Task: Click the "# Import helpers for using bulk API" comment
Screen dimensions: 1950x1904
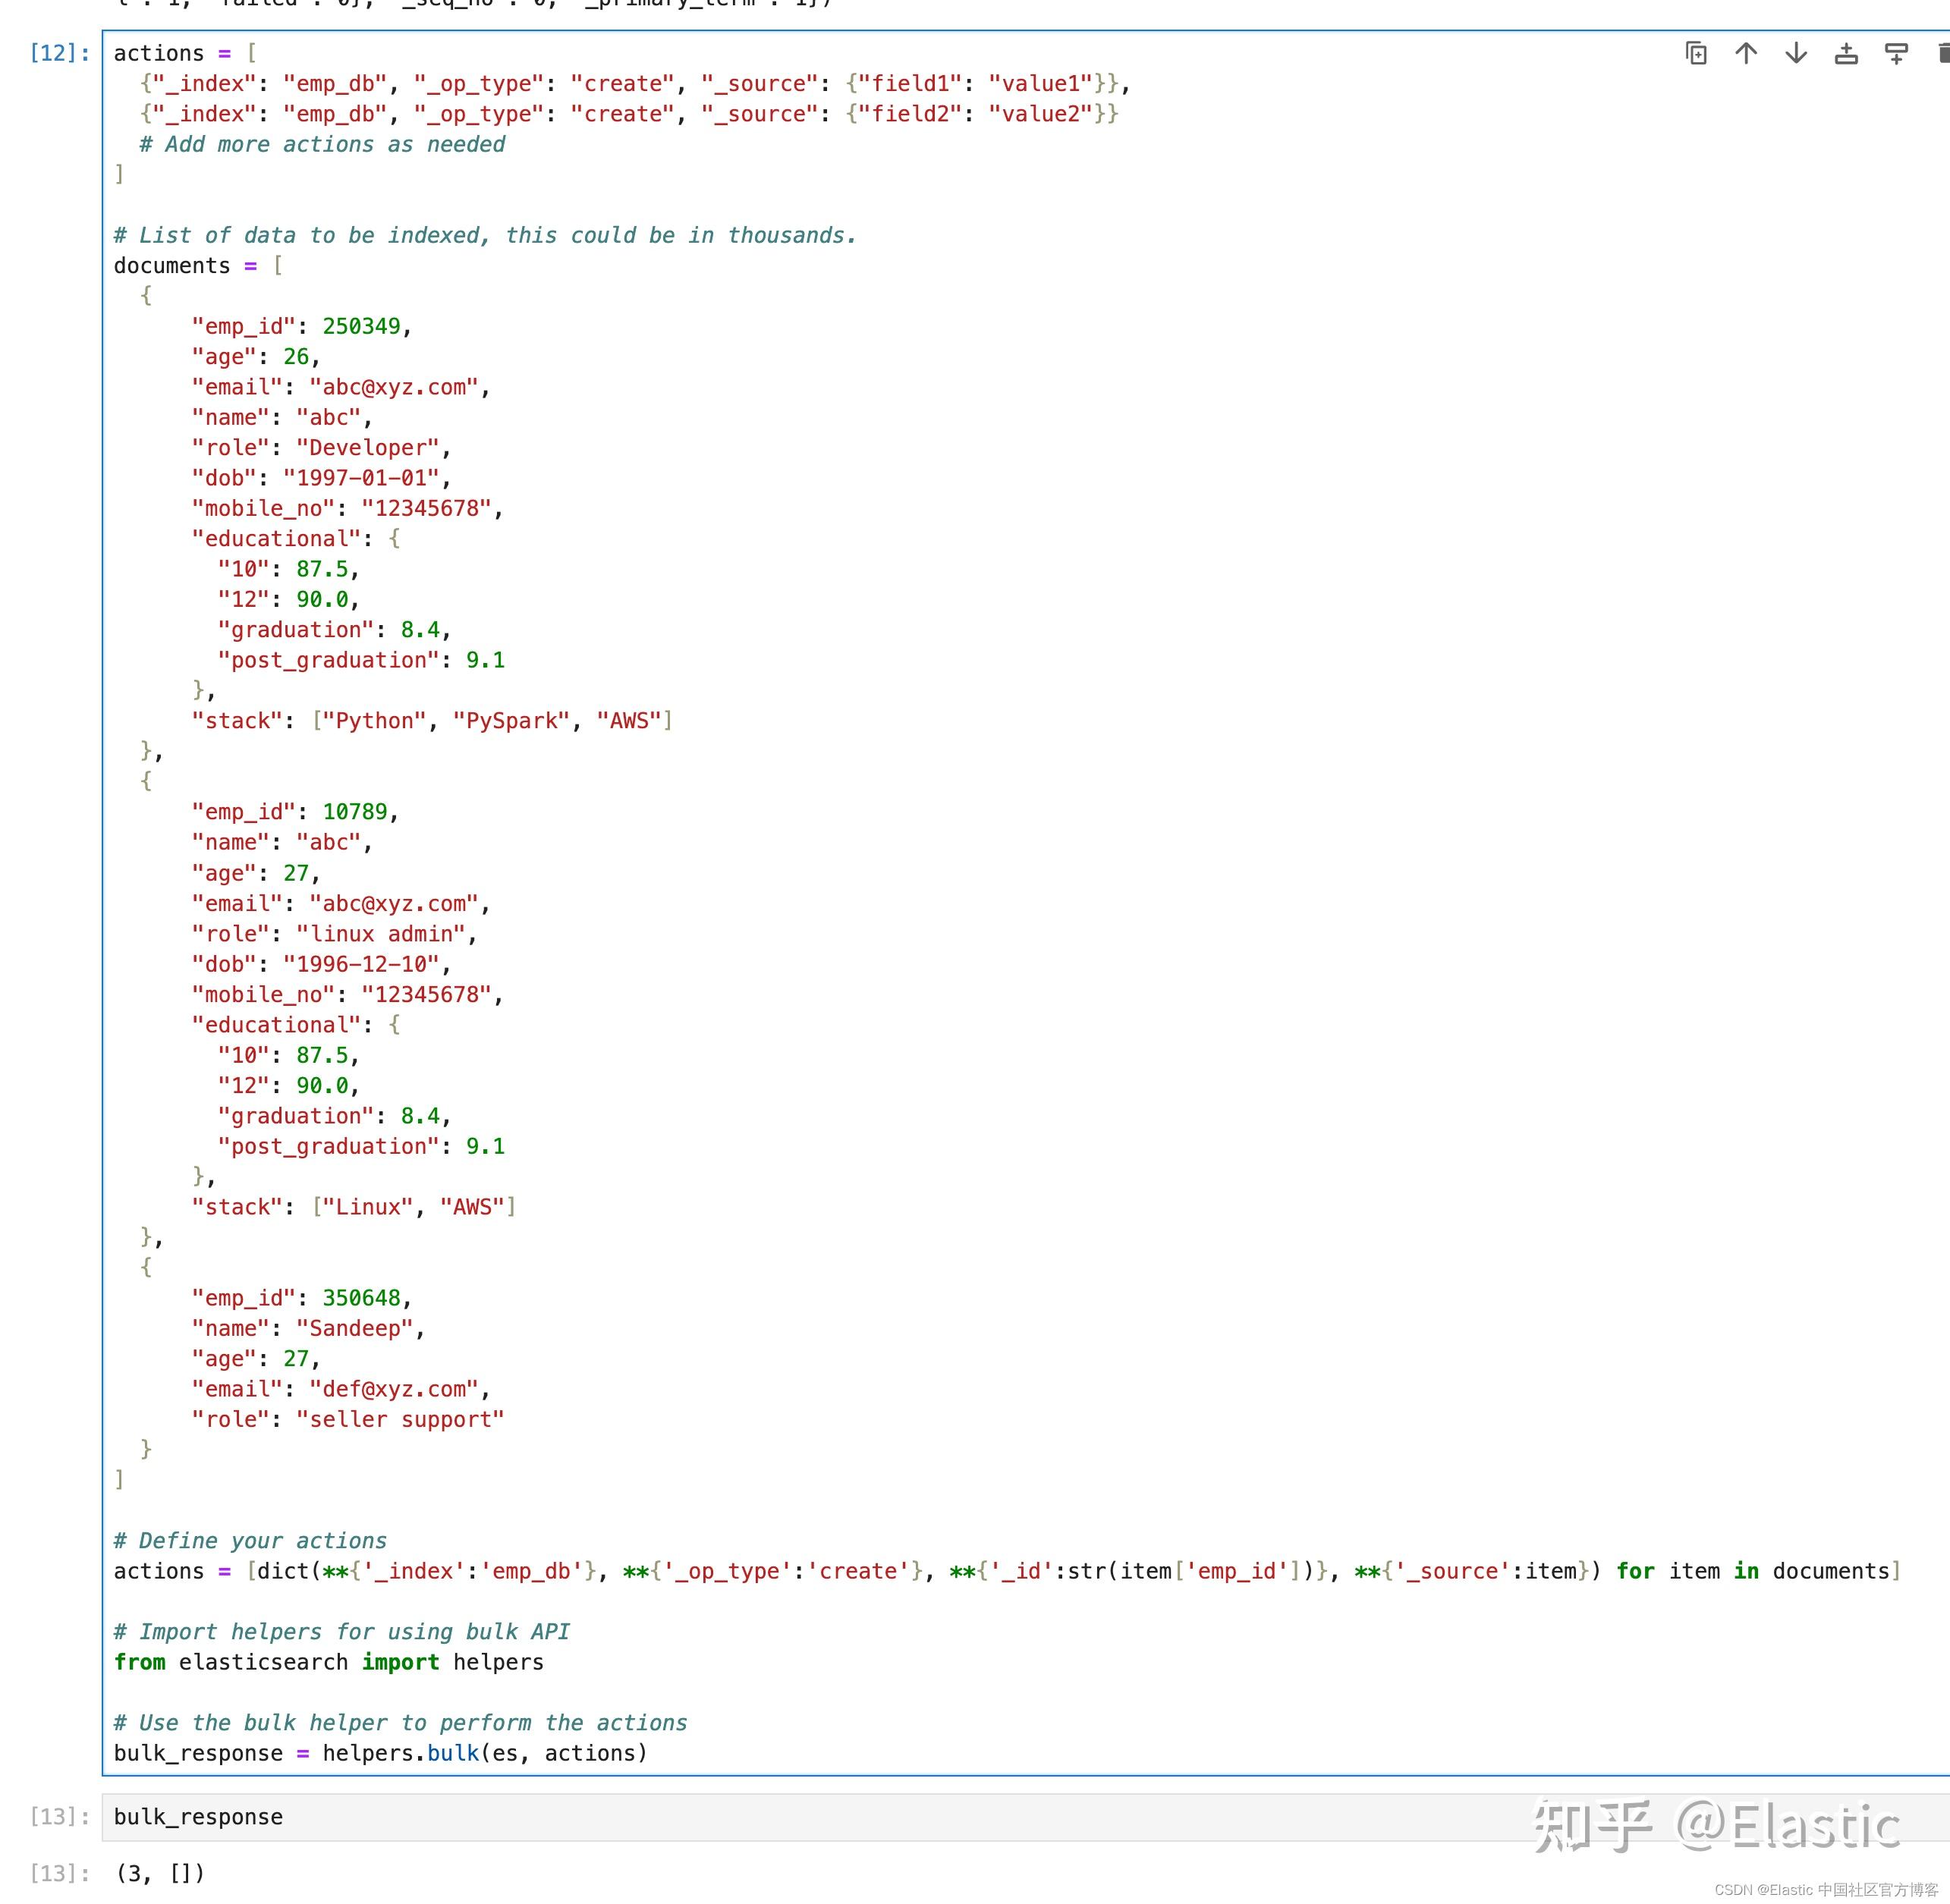Action: (x=342, y=1632)
